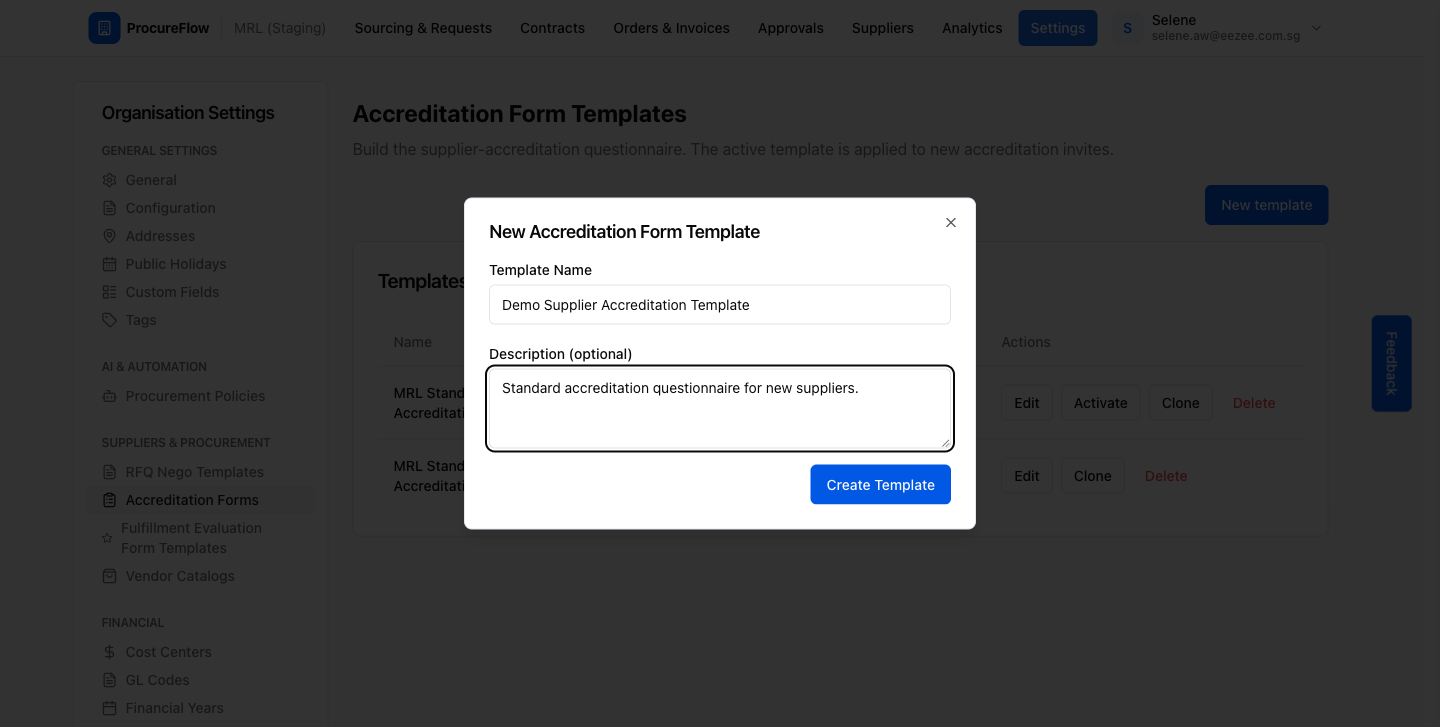
Task: Click Clone in the row with Activate
Action: coord(1180,403)
